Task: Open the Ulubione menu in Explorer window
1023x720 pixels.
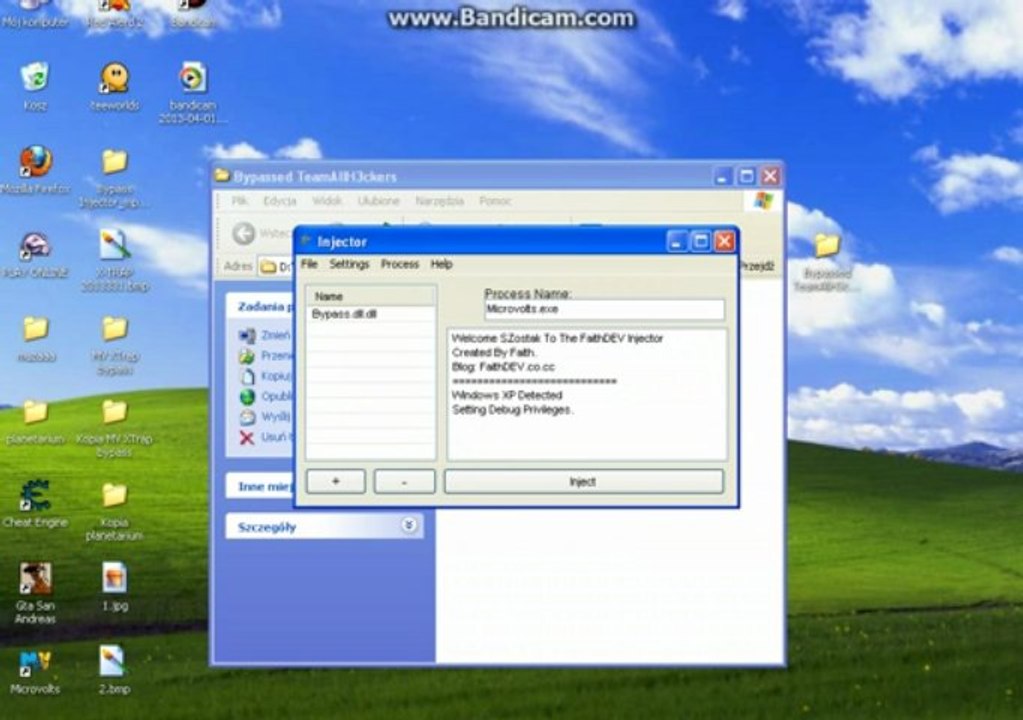Action: point(378,201)
